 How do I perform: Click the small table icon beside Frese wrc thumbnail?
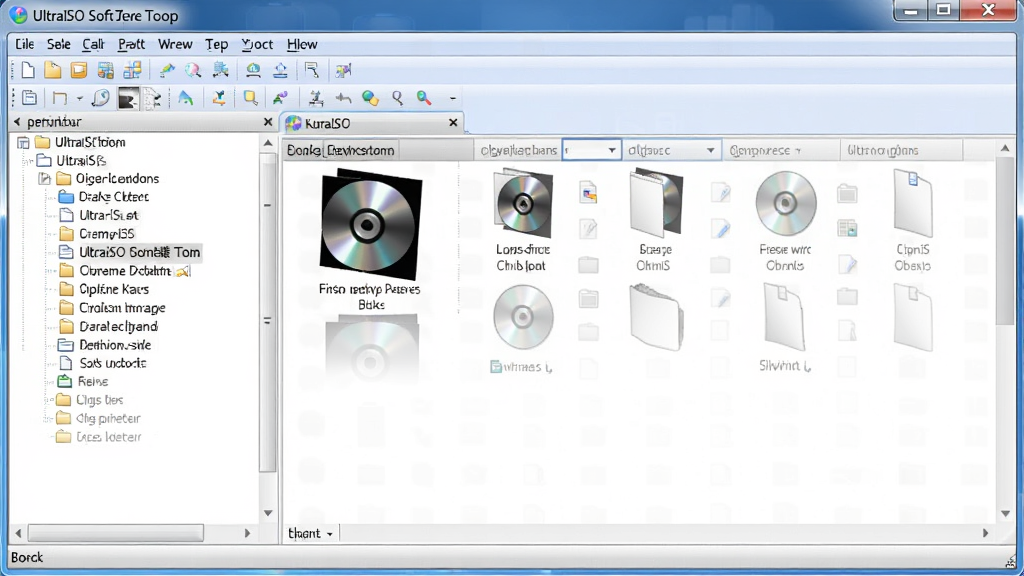(x=848, y=229)
